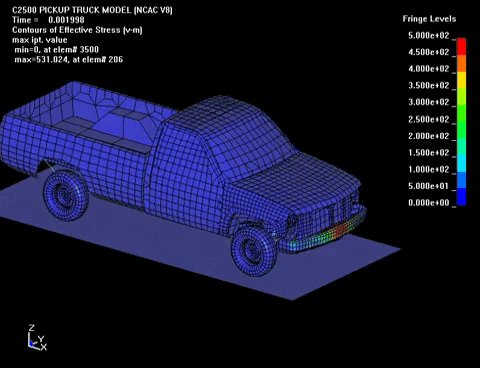Pick the yellow band of the fringe bar

(x=461, y=80)
